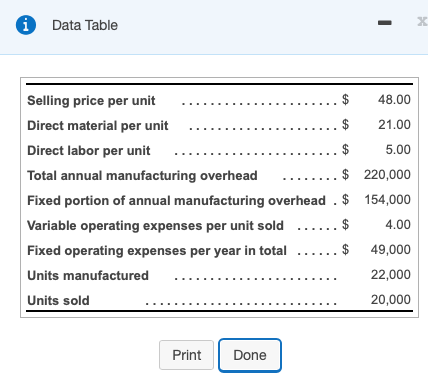Select the 4.00 value
Viewport: 428px width, 379px height.
click(x=398, y=224)
